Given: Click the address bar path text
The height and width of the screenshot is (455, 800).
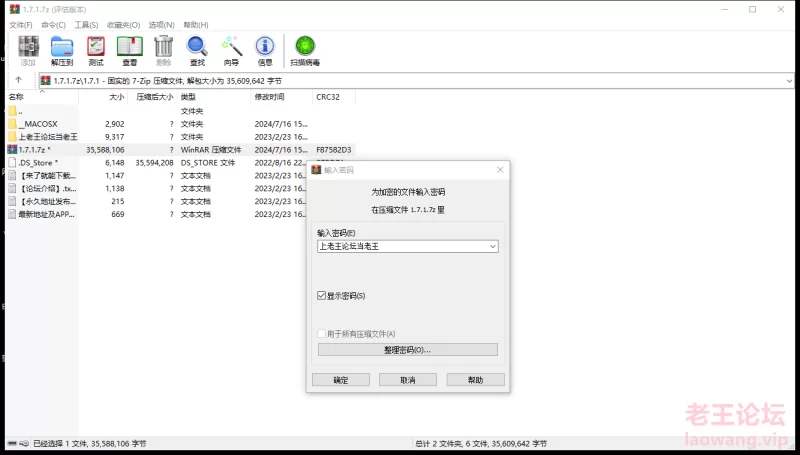Looking at the screenshot, I should point(167,81).
